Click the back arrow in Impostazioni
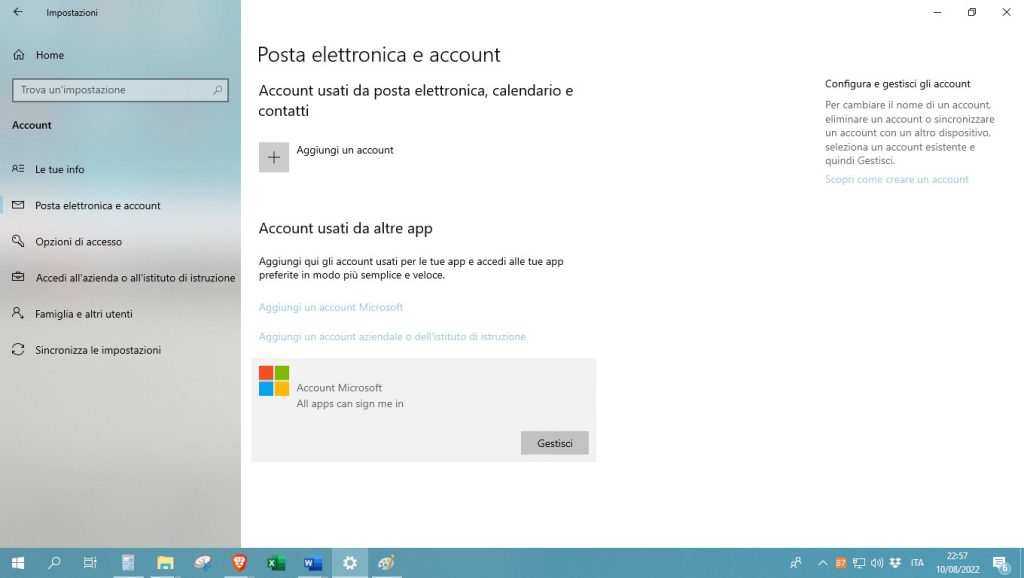The image size is (1024, 578). coord(17,13)
